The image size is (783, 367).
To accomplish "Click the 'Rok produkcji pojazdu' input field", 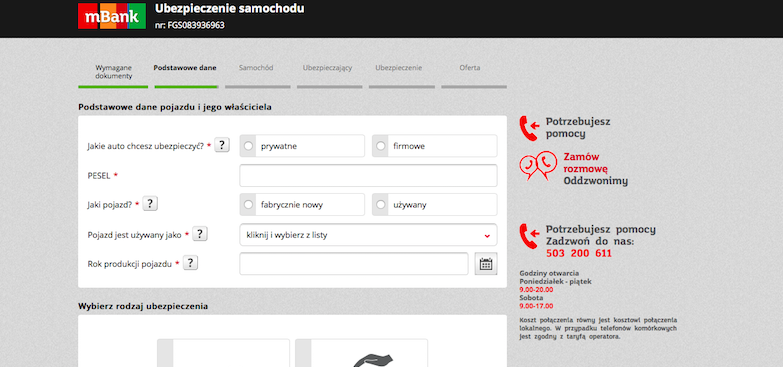I will pyautogui.click(x=354, y=264).
